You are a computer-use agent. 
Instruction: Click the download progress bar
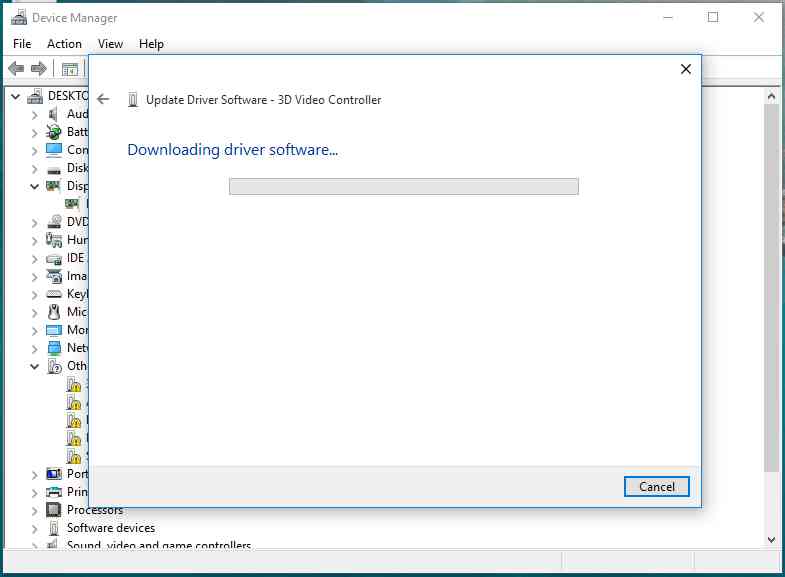click(404, 187)
